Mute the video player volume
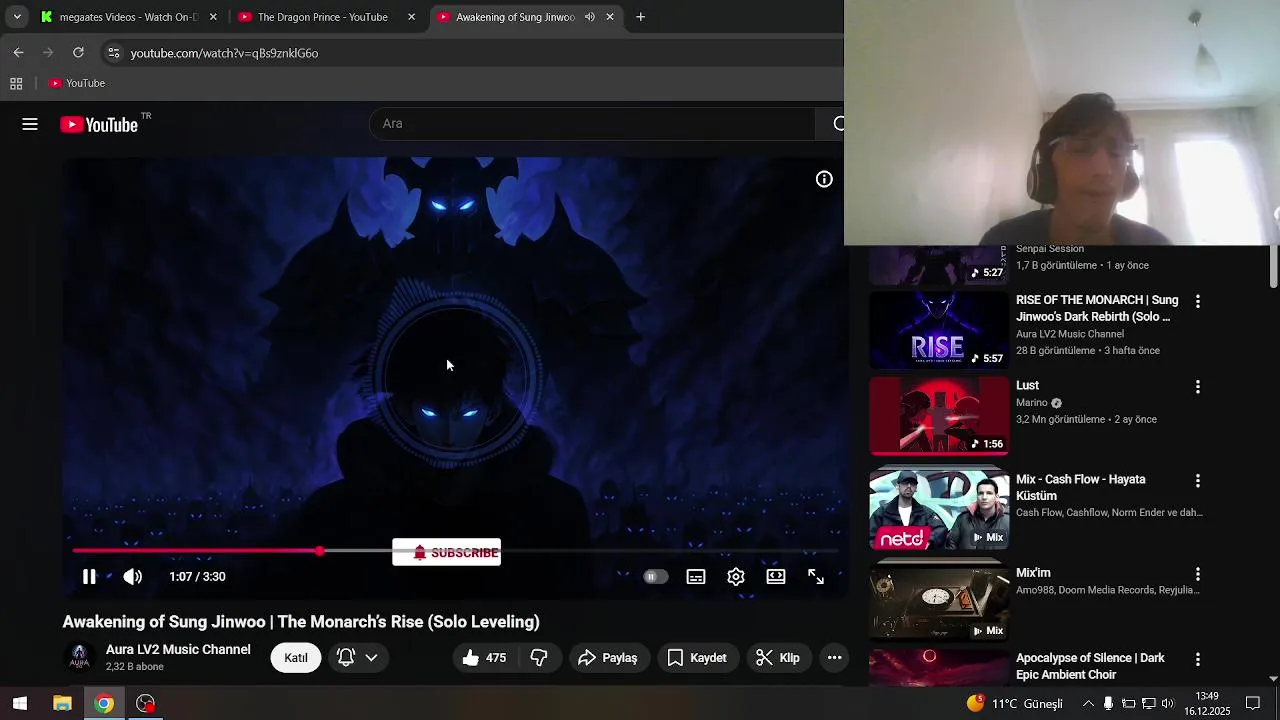Viewport: 1280px width, 720px height. [x=132, y=577]
